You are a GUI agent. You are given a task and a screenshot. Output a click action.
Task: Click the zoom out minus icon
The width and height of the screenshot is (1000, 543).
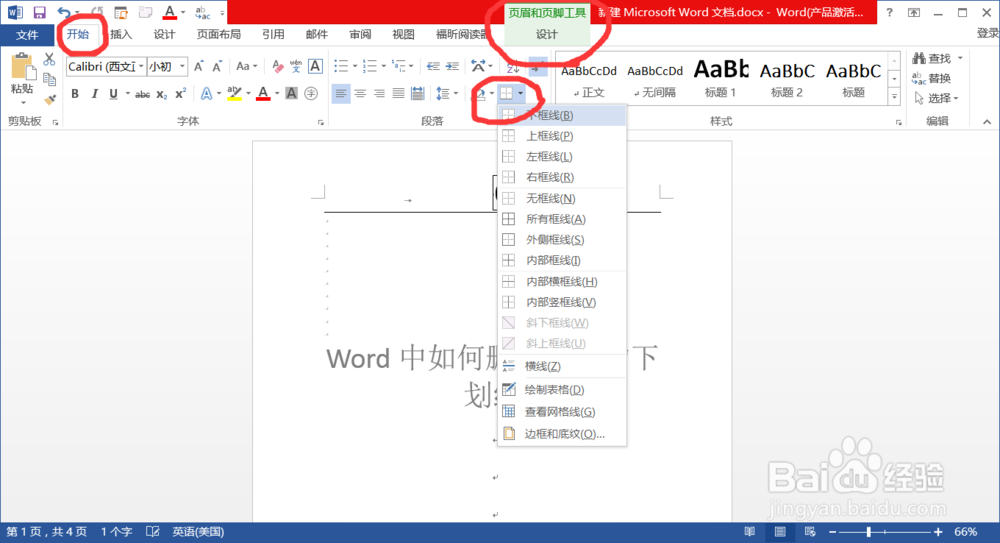coord(832,532)
